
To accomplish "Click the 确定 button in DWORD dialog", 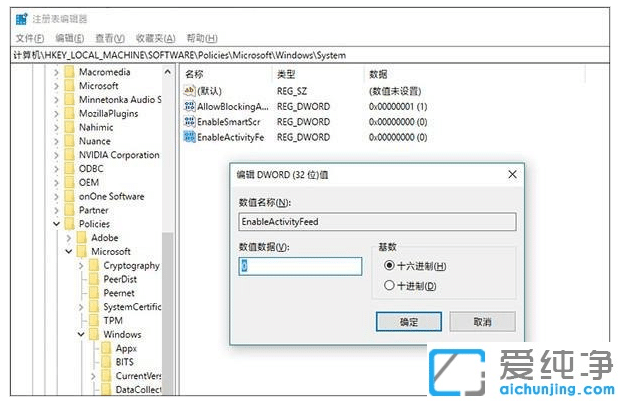I will pyautogui.click(x=409, y=322).
